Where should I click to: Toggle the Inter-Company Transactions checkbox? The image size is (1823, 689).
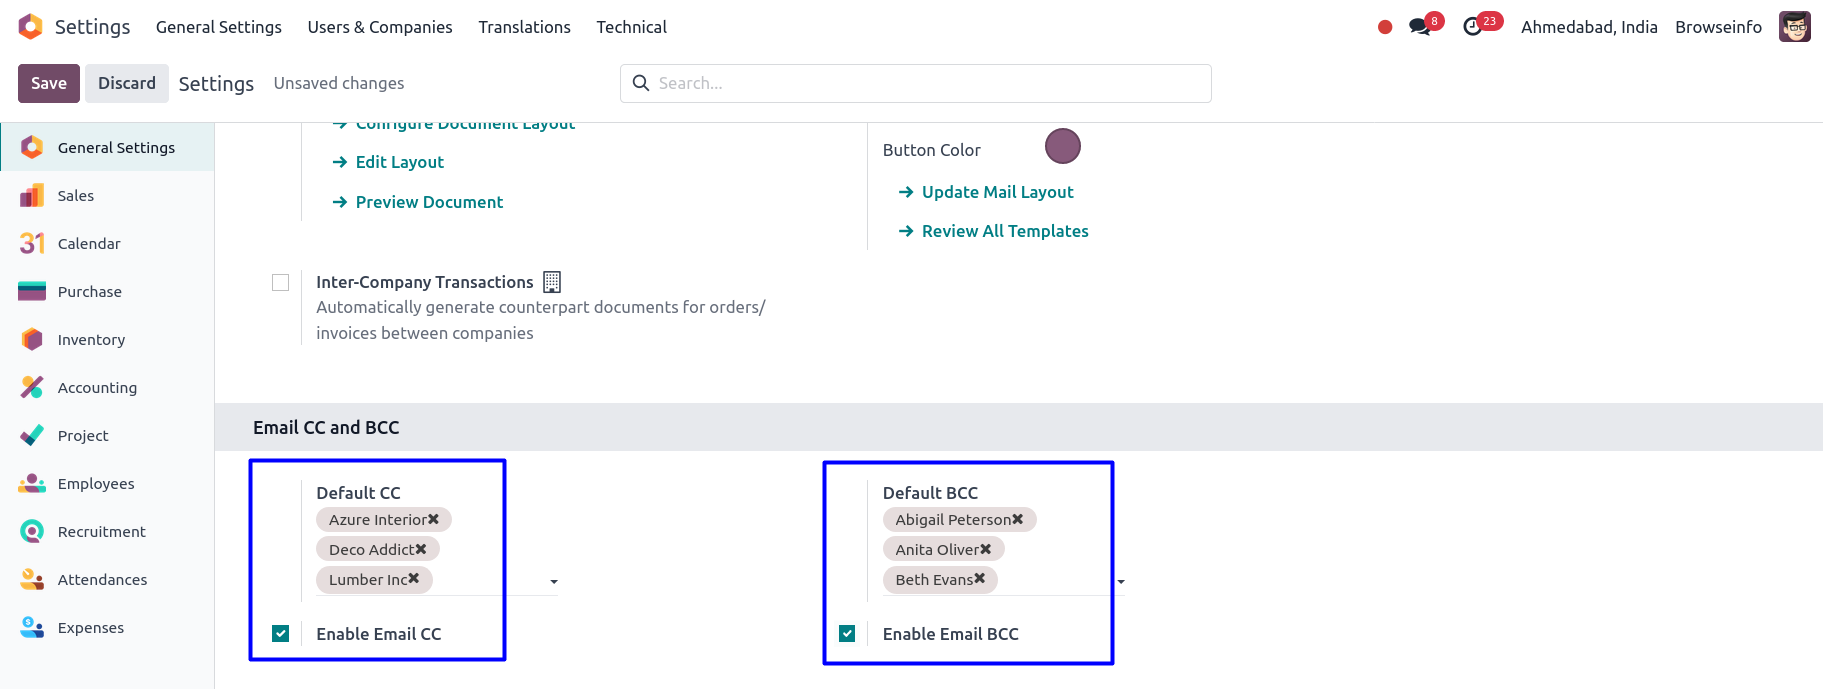pyautogui.click(x=281, y=283)
